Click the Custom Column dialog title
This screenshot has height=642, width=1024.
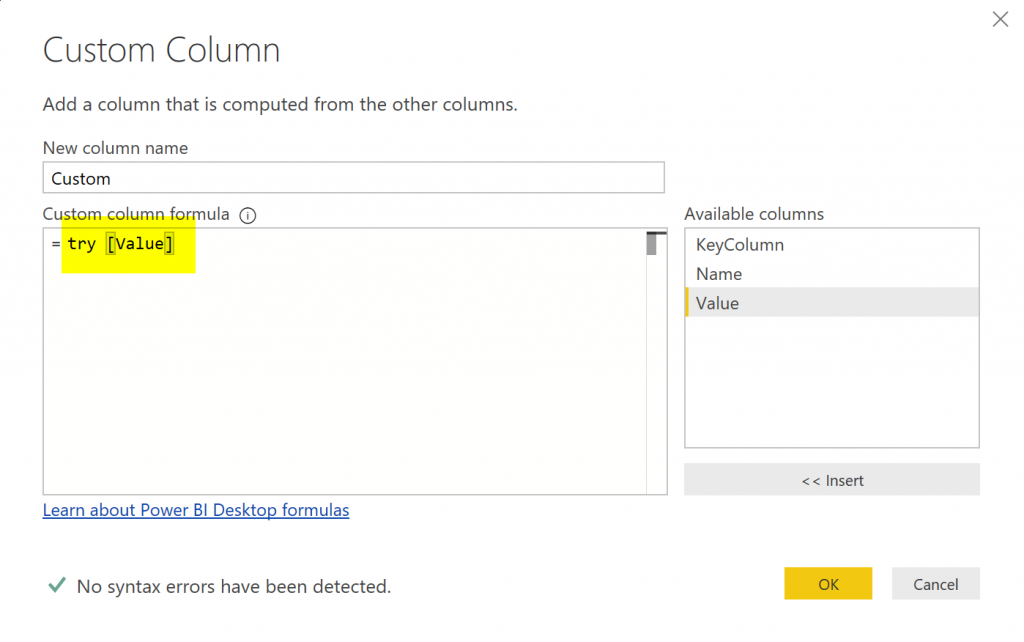point(161,50)
